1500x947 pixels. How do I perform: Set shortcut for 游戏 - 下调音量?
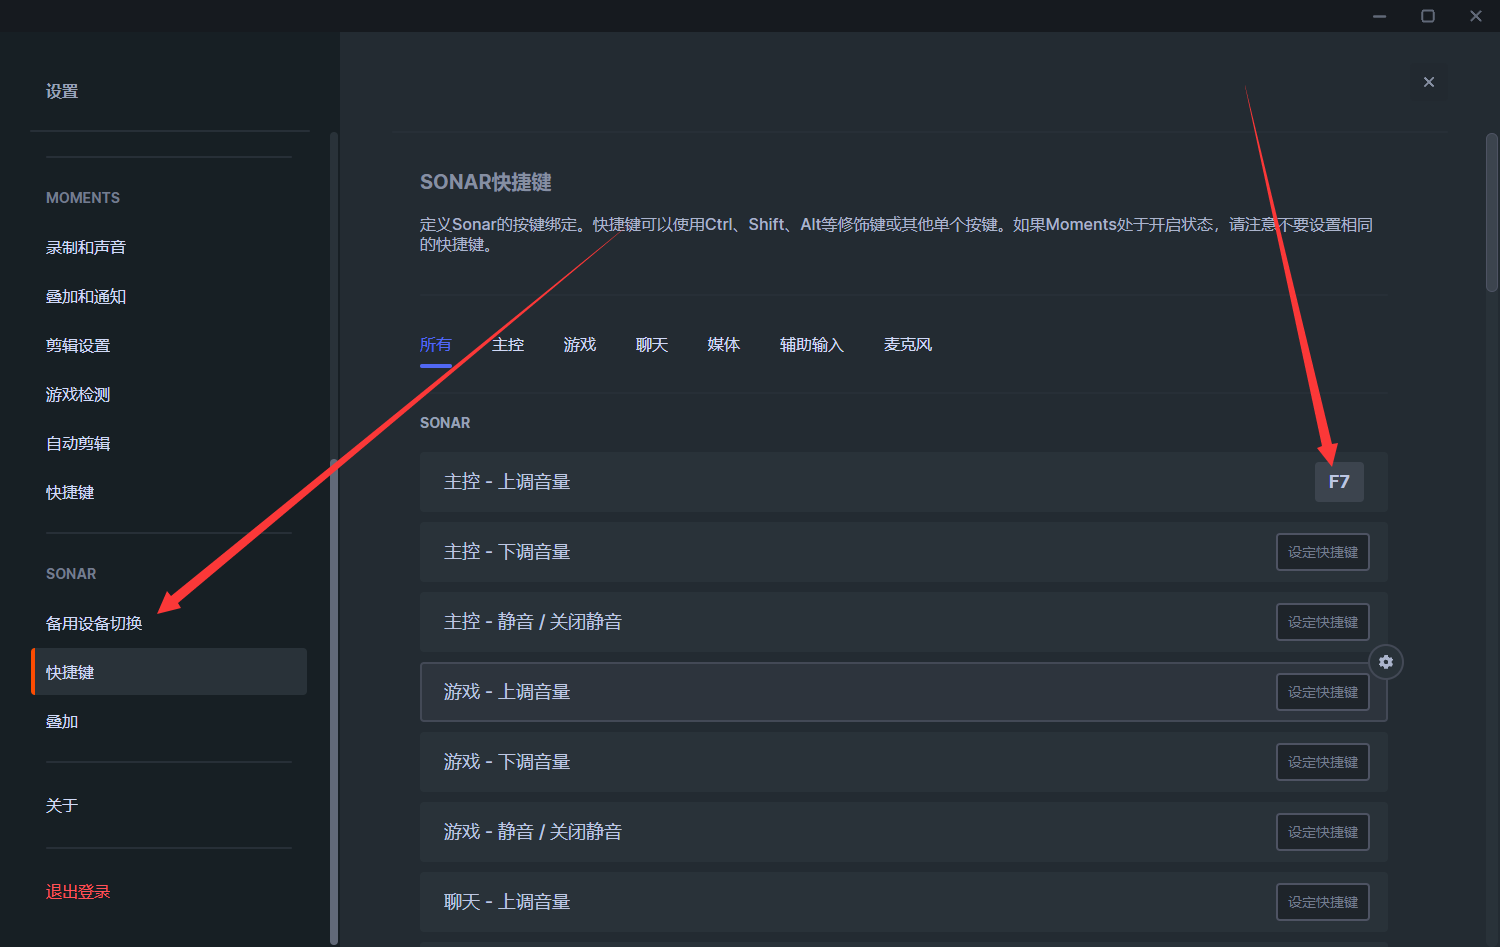1323,762
